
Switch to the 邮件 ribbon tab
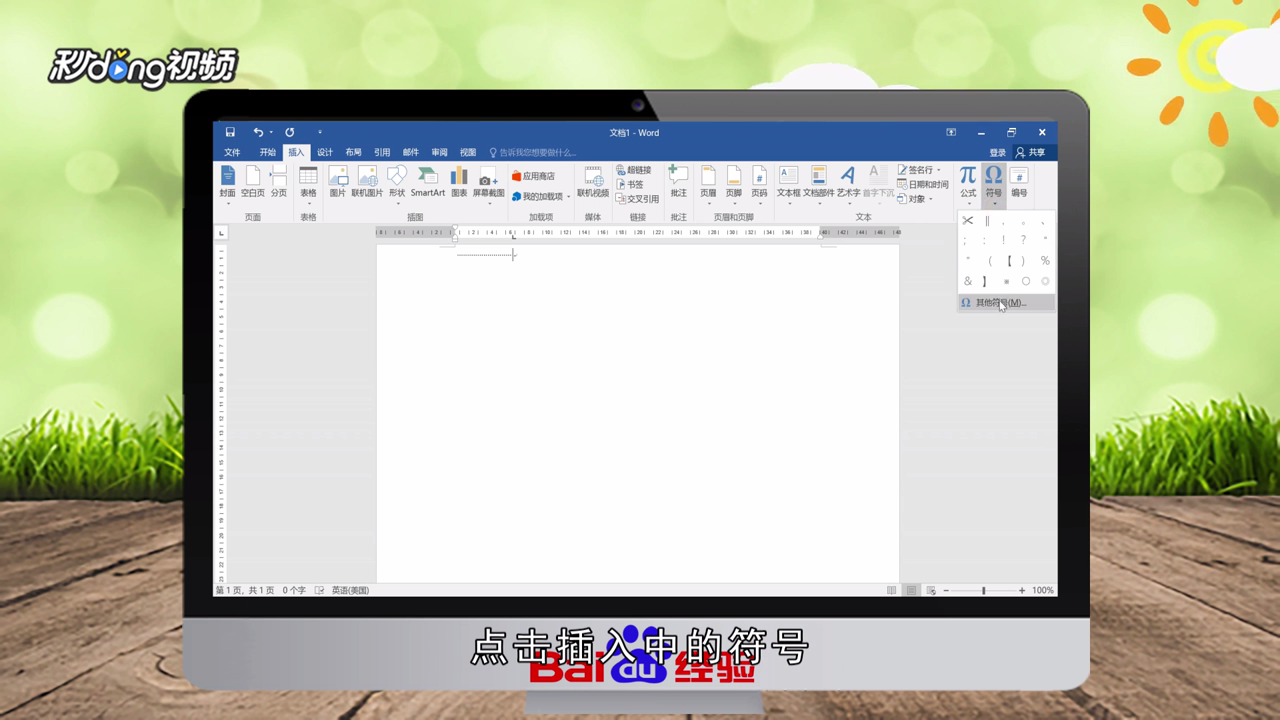[411, 152]
